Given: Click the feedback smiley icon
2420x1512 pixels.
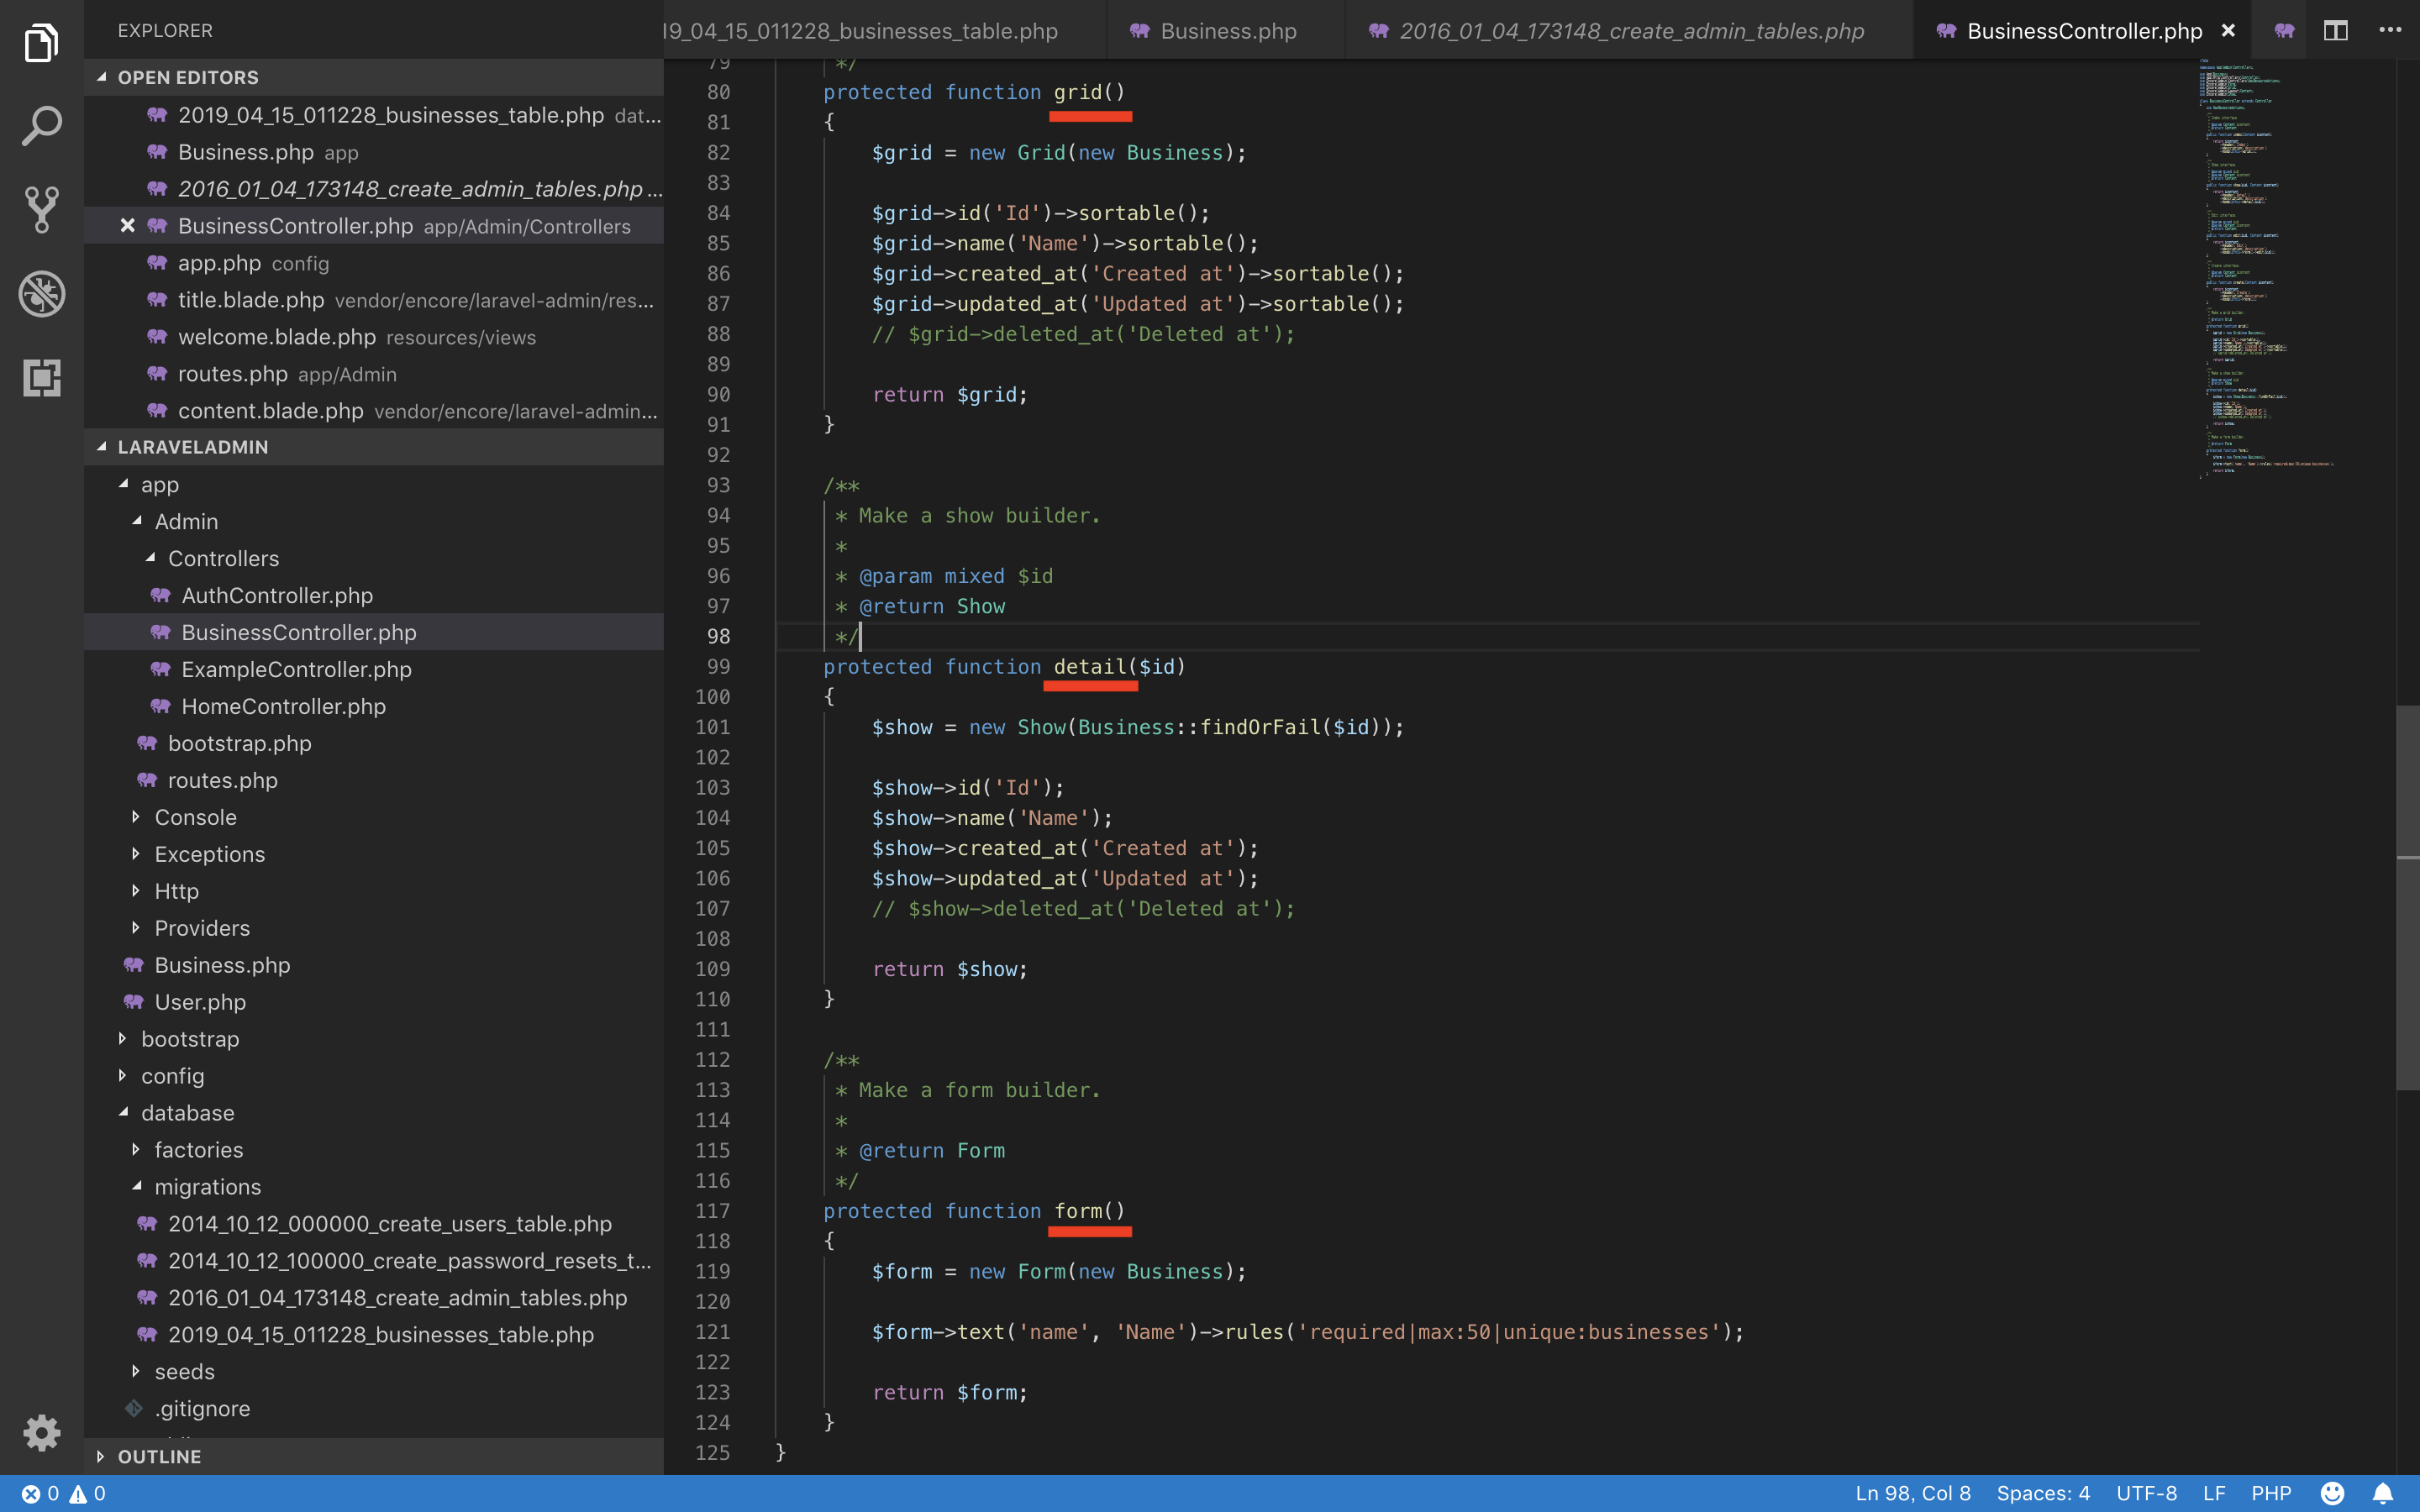Looking at the screenshot, I should pos(2332,1493).
